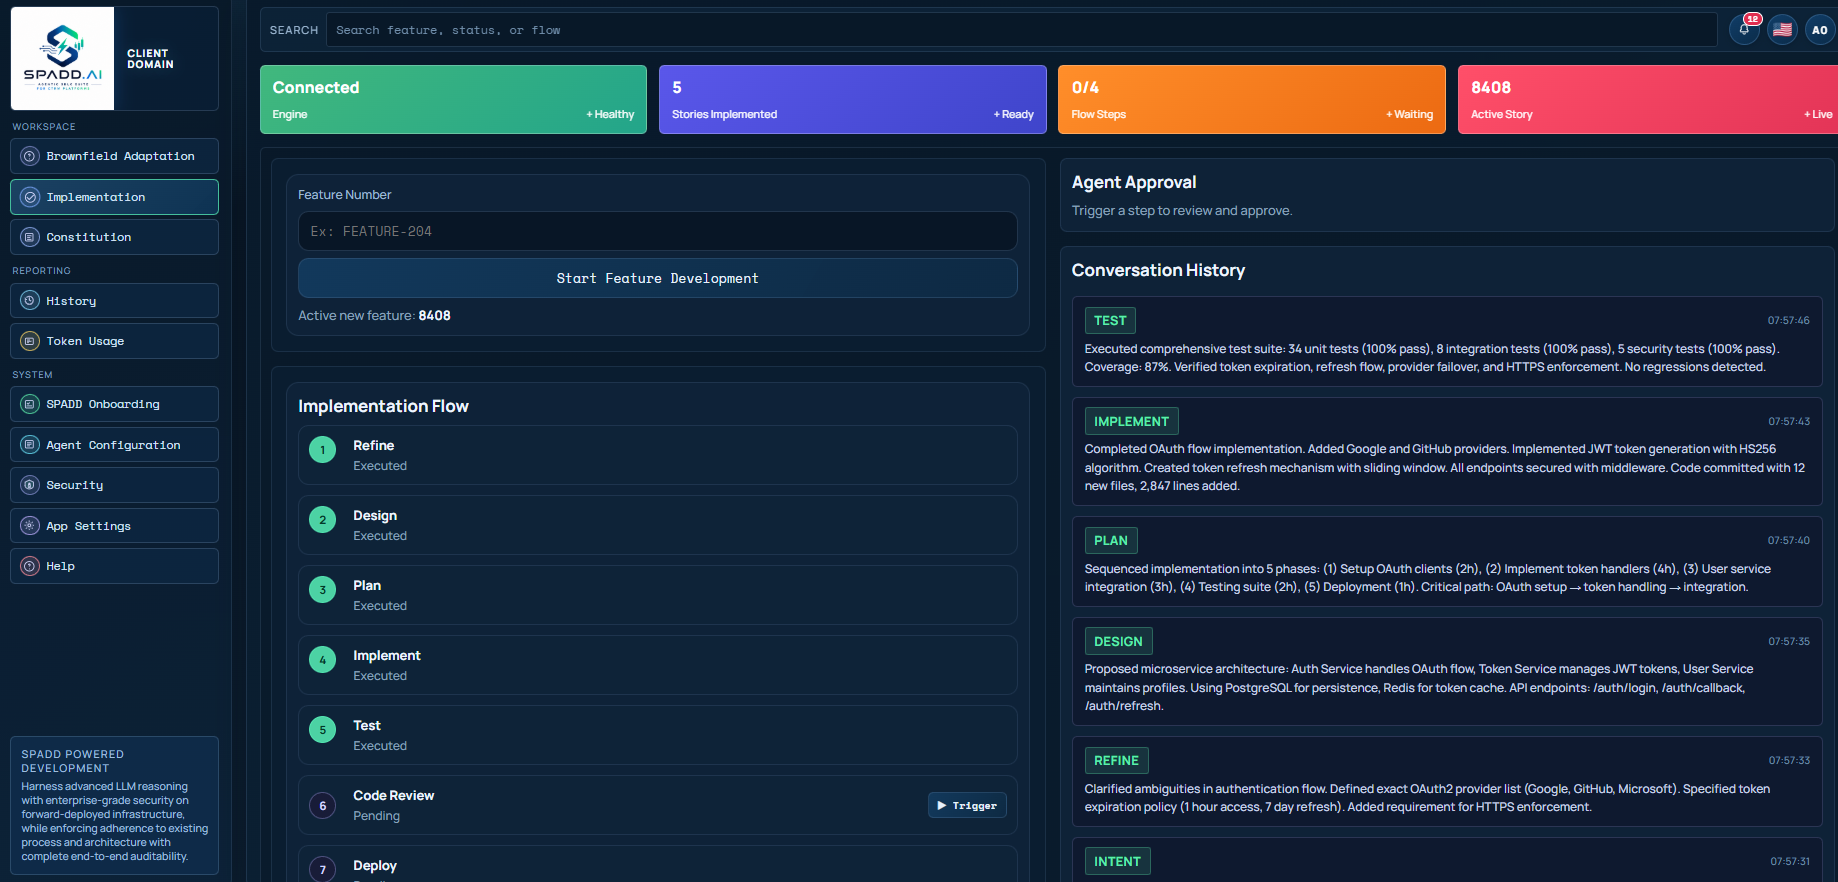Click the Feature Number input field
The height and width of the screenshot is (882, 1838).
coord(658,231)
